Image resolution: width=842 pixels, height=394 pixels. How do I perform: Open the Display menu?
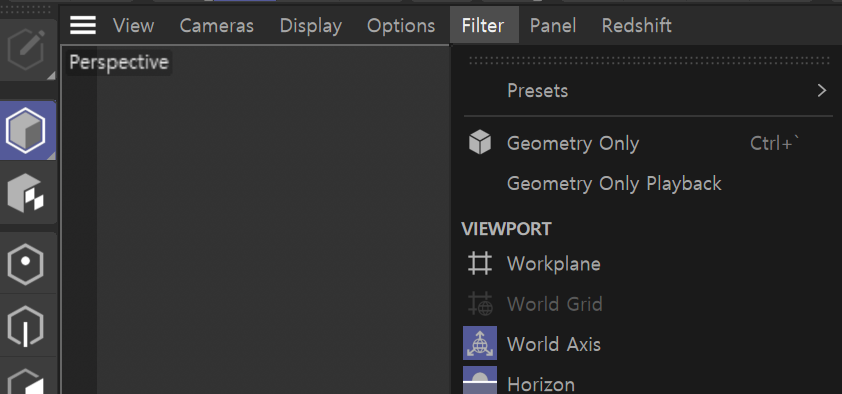(310, 26)
